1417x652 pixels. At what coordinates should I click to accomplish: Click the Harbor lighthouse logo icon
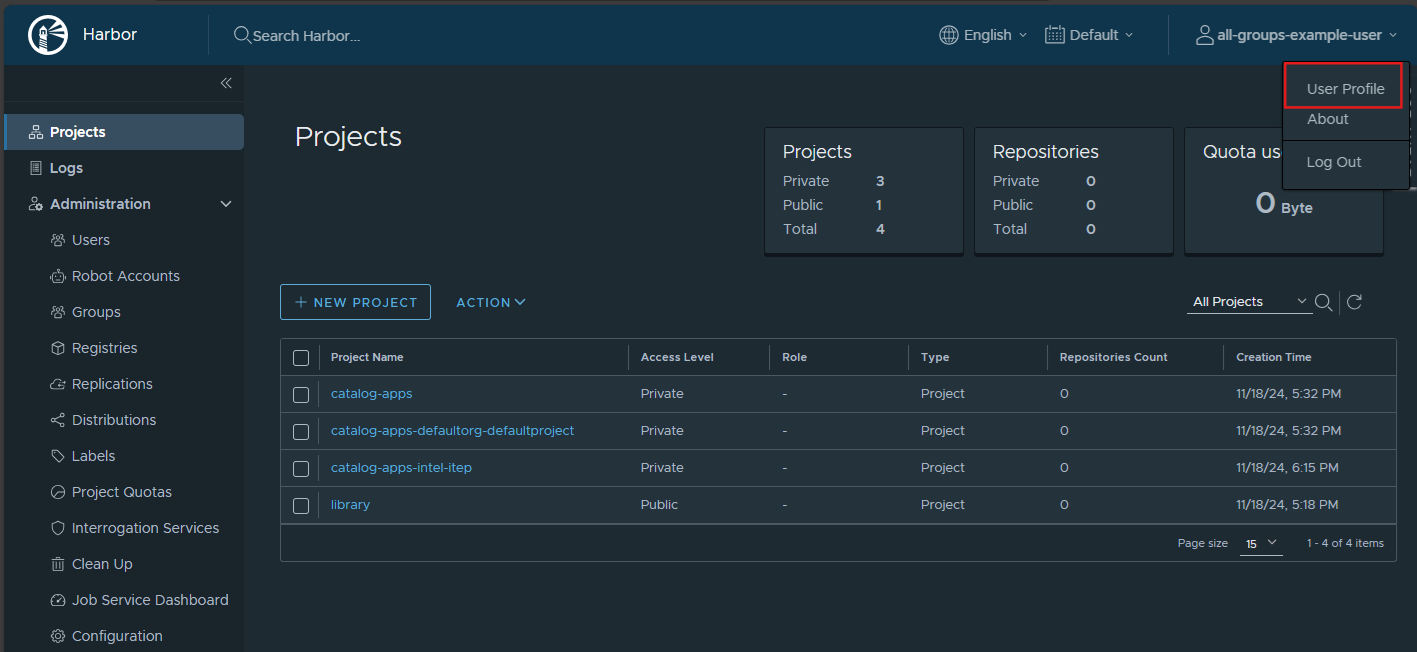click(x=48, y=35)
